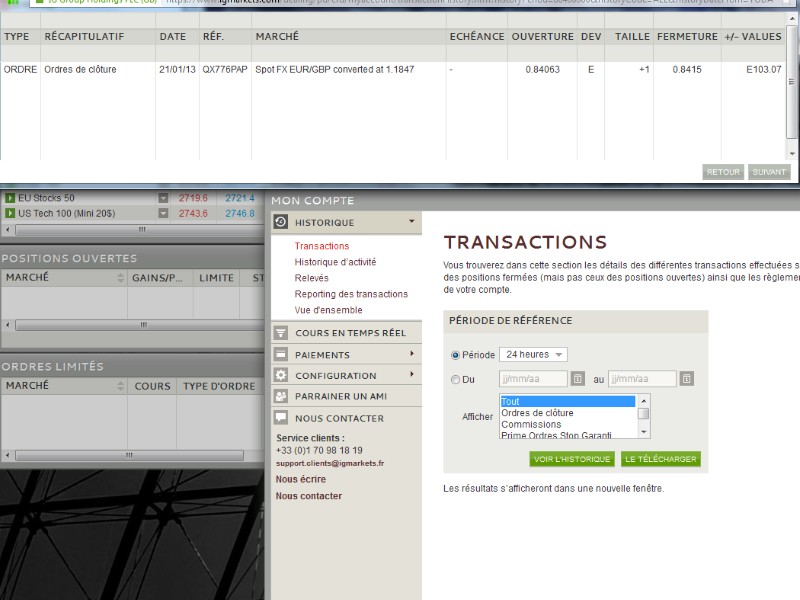This screenshot has height=600, width=800.
Task: Click the Nous contacter link under Service clients
Action: [x=309, y=496]
